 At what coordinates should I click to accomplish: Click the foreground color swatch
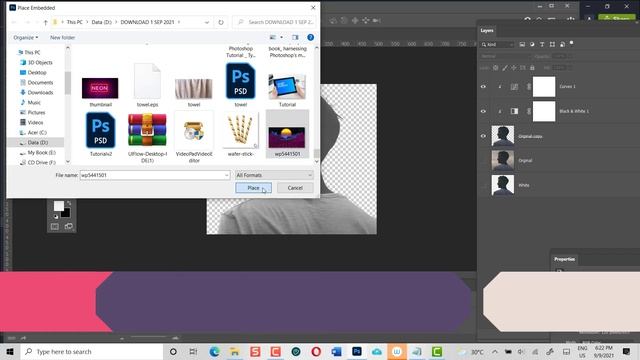click(59, 206)
